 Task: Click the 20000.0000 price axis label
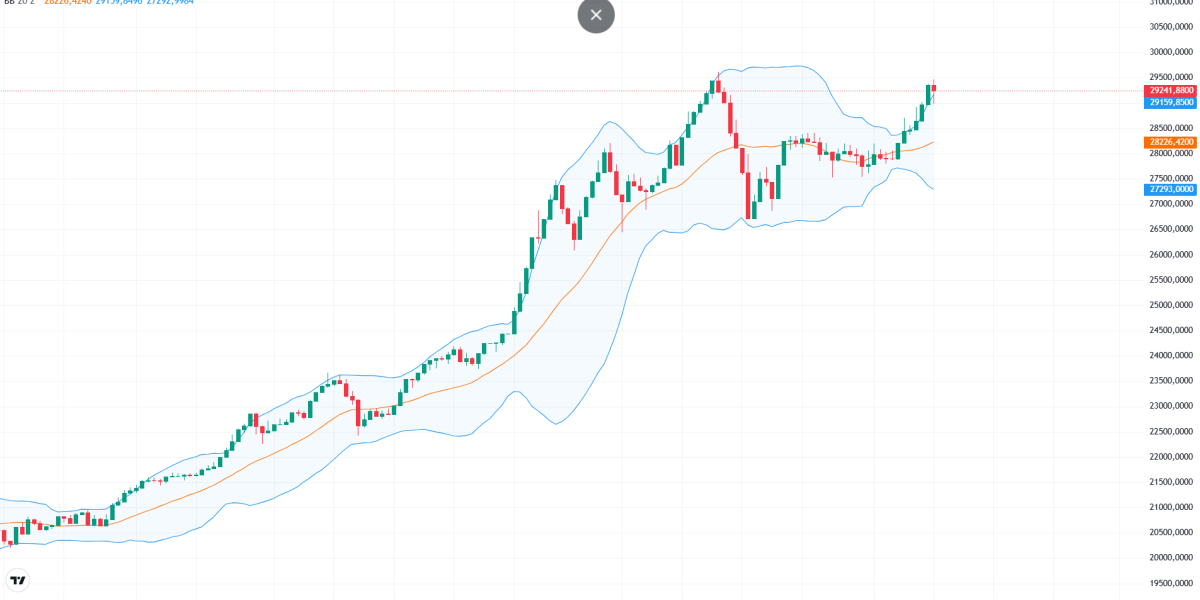pyautogui.click(x=1171, y=558)
